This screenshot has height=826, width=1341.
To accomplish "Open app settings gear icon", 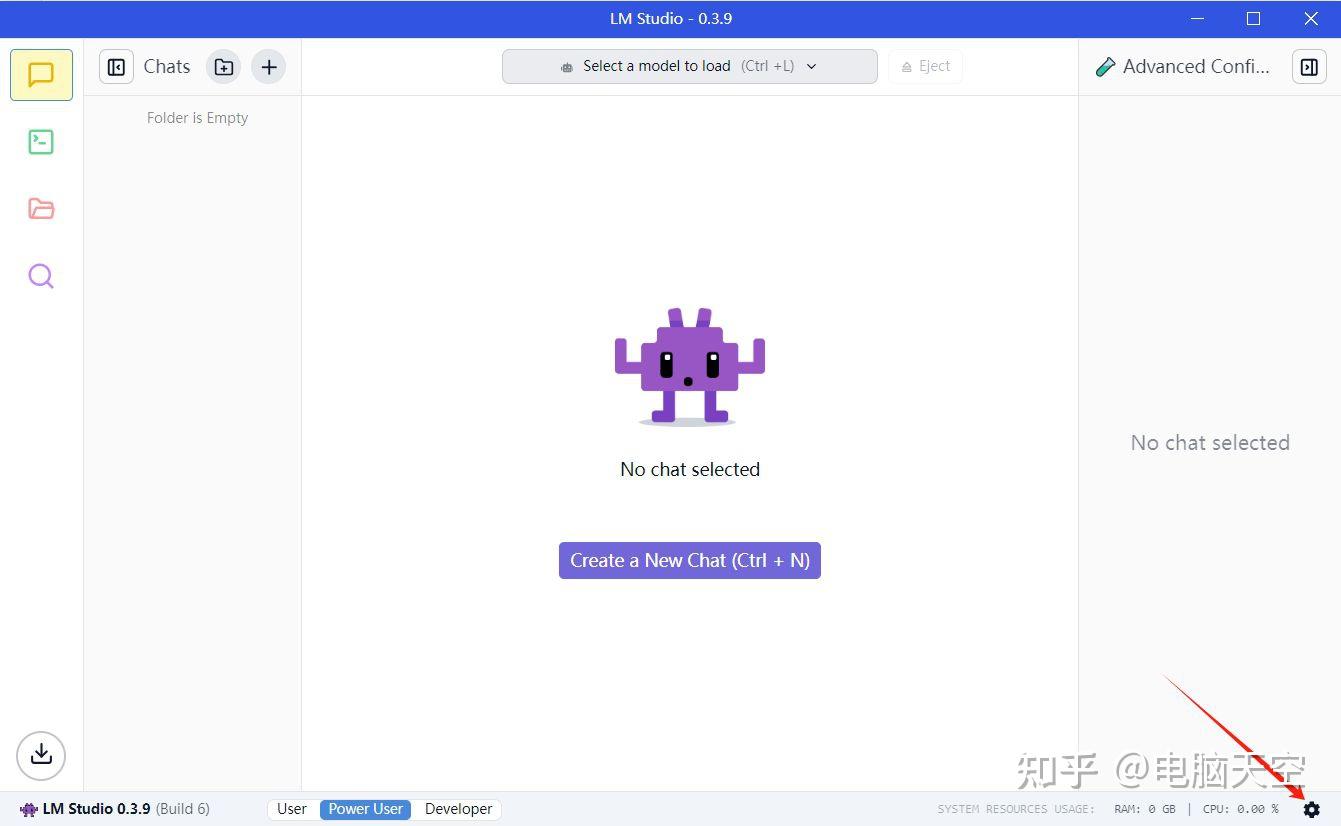I will pos(1312,810).
